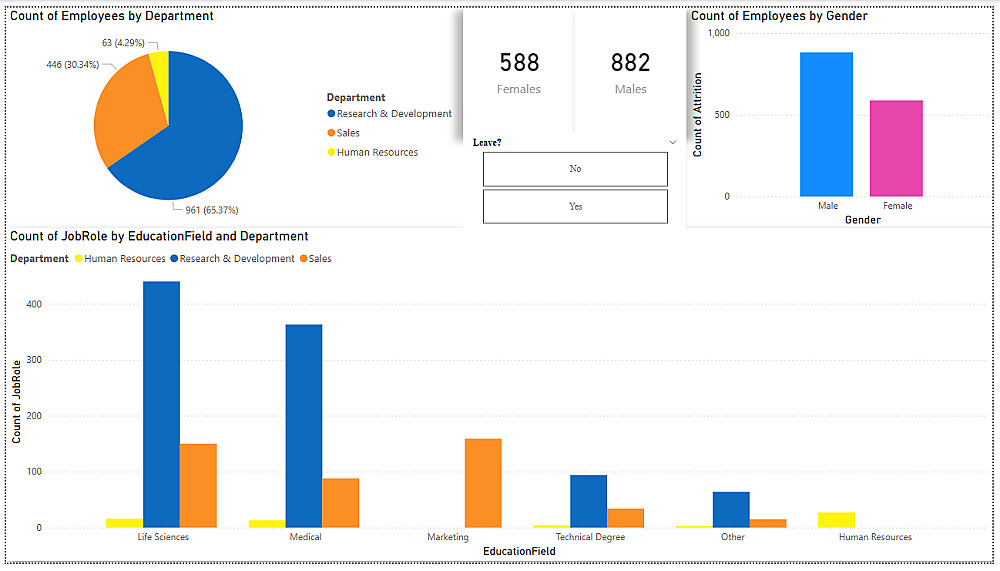Click the 588 Females card
Screen dimensions: 1000x571
(x=519, y=73)
